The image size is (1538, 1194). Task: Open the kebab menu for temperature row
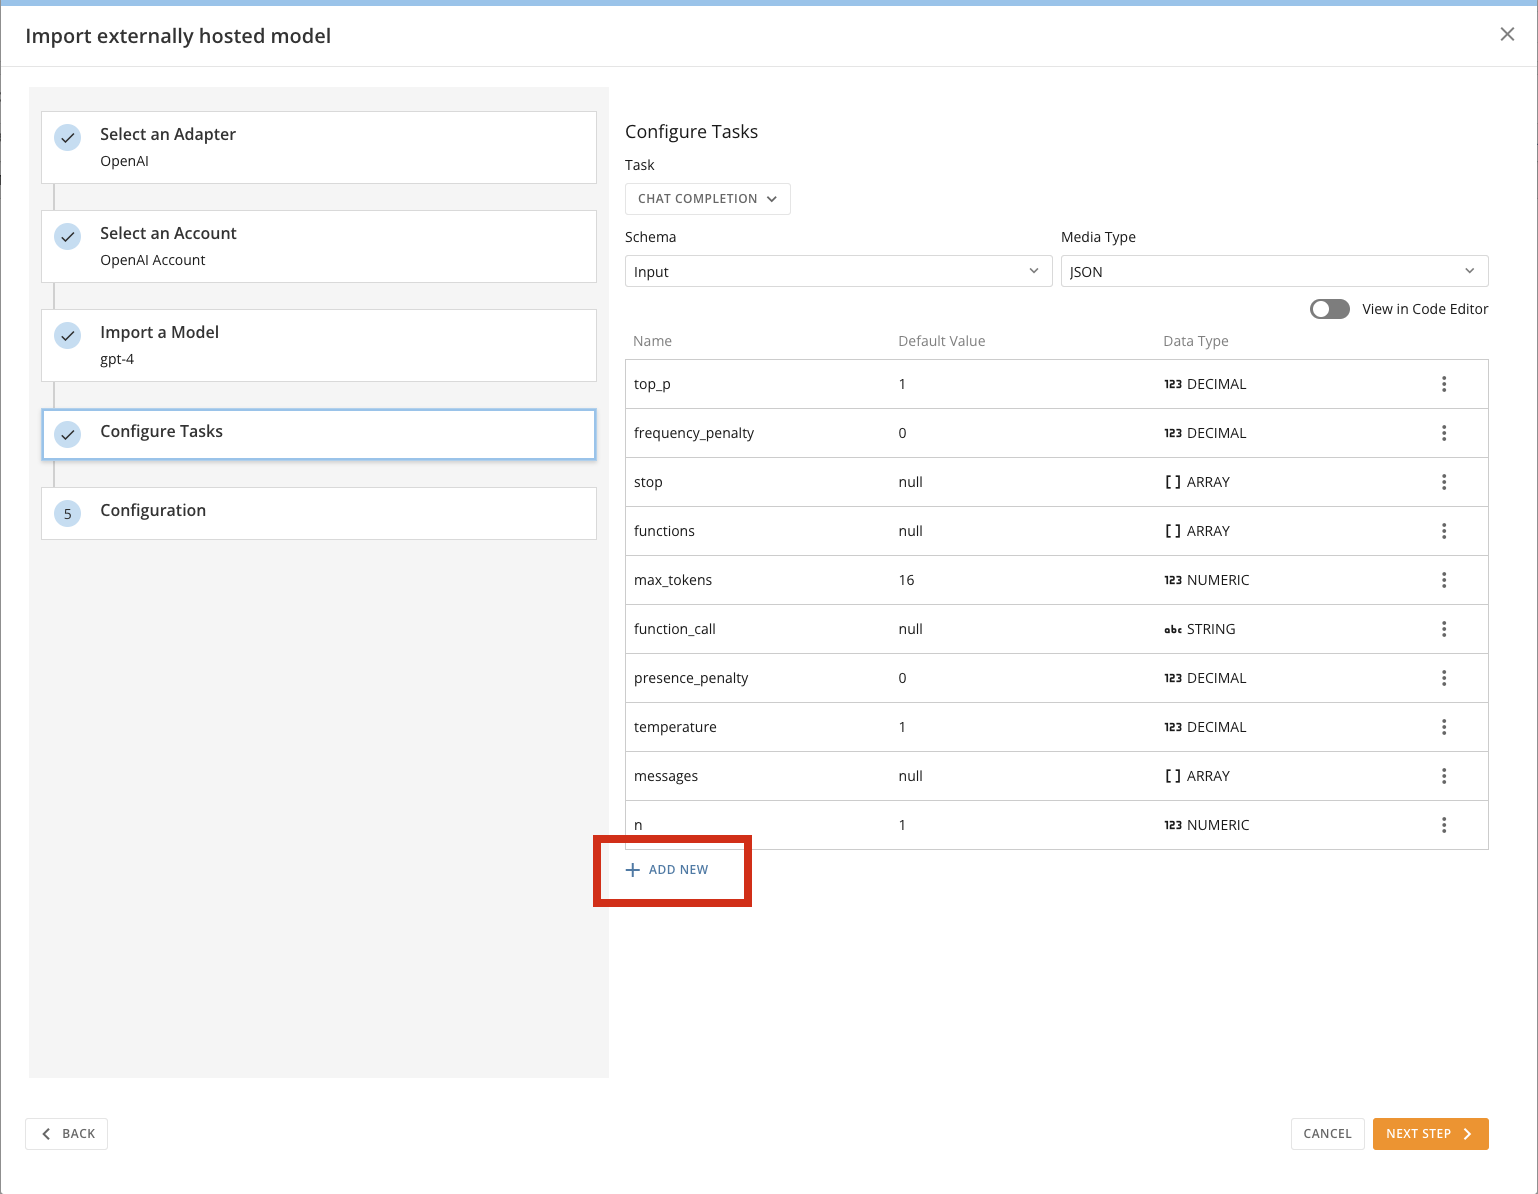coord(1443,727)
